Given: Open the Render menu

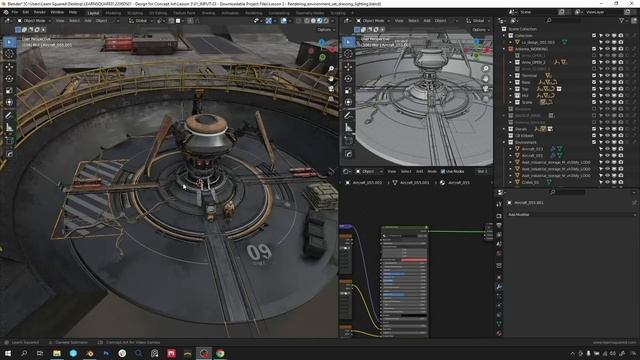Looking at the screenshot, I should point(40,12).
